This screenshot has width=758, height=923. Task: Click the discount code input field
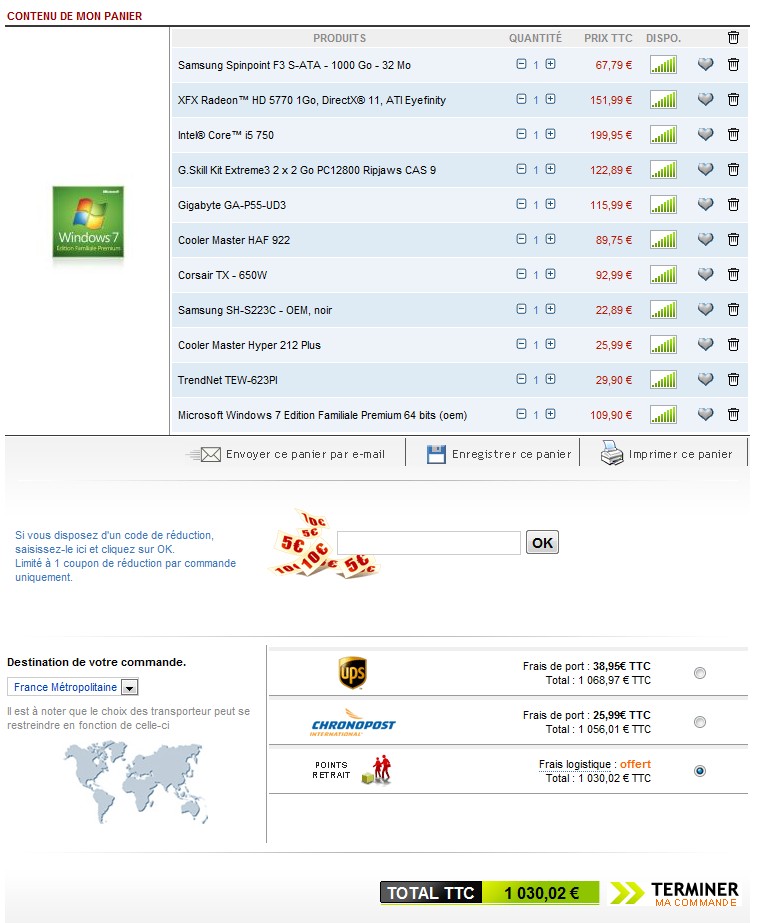coord(428,543)
